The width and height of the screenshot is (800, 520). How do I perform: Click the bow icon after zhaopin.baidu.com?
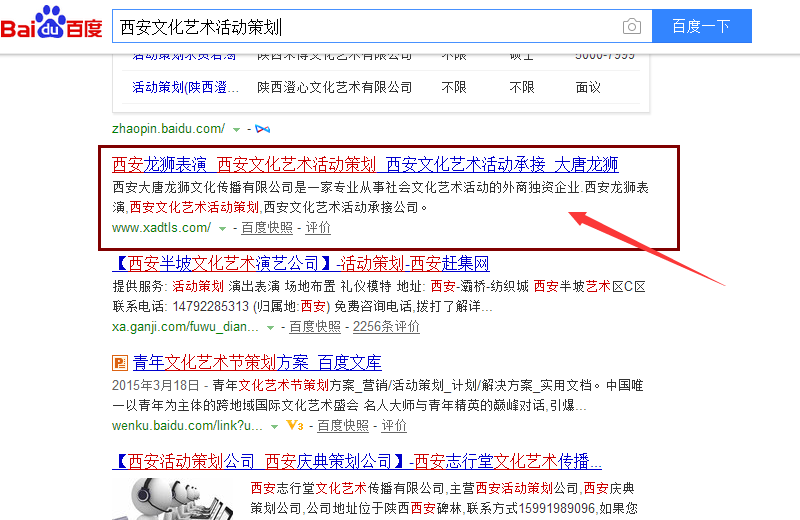pos(263,129)
